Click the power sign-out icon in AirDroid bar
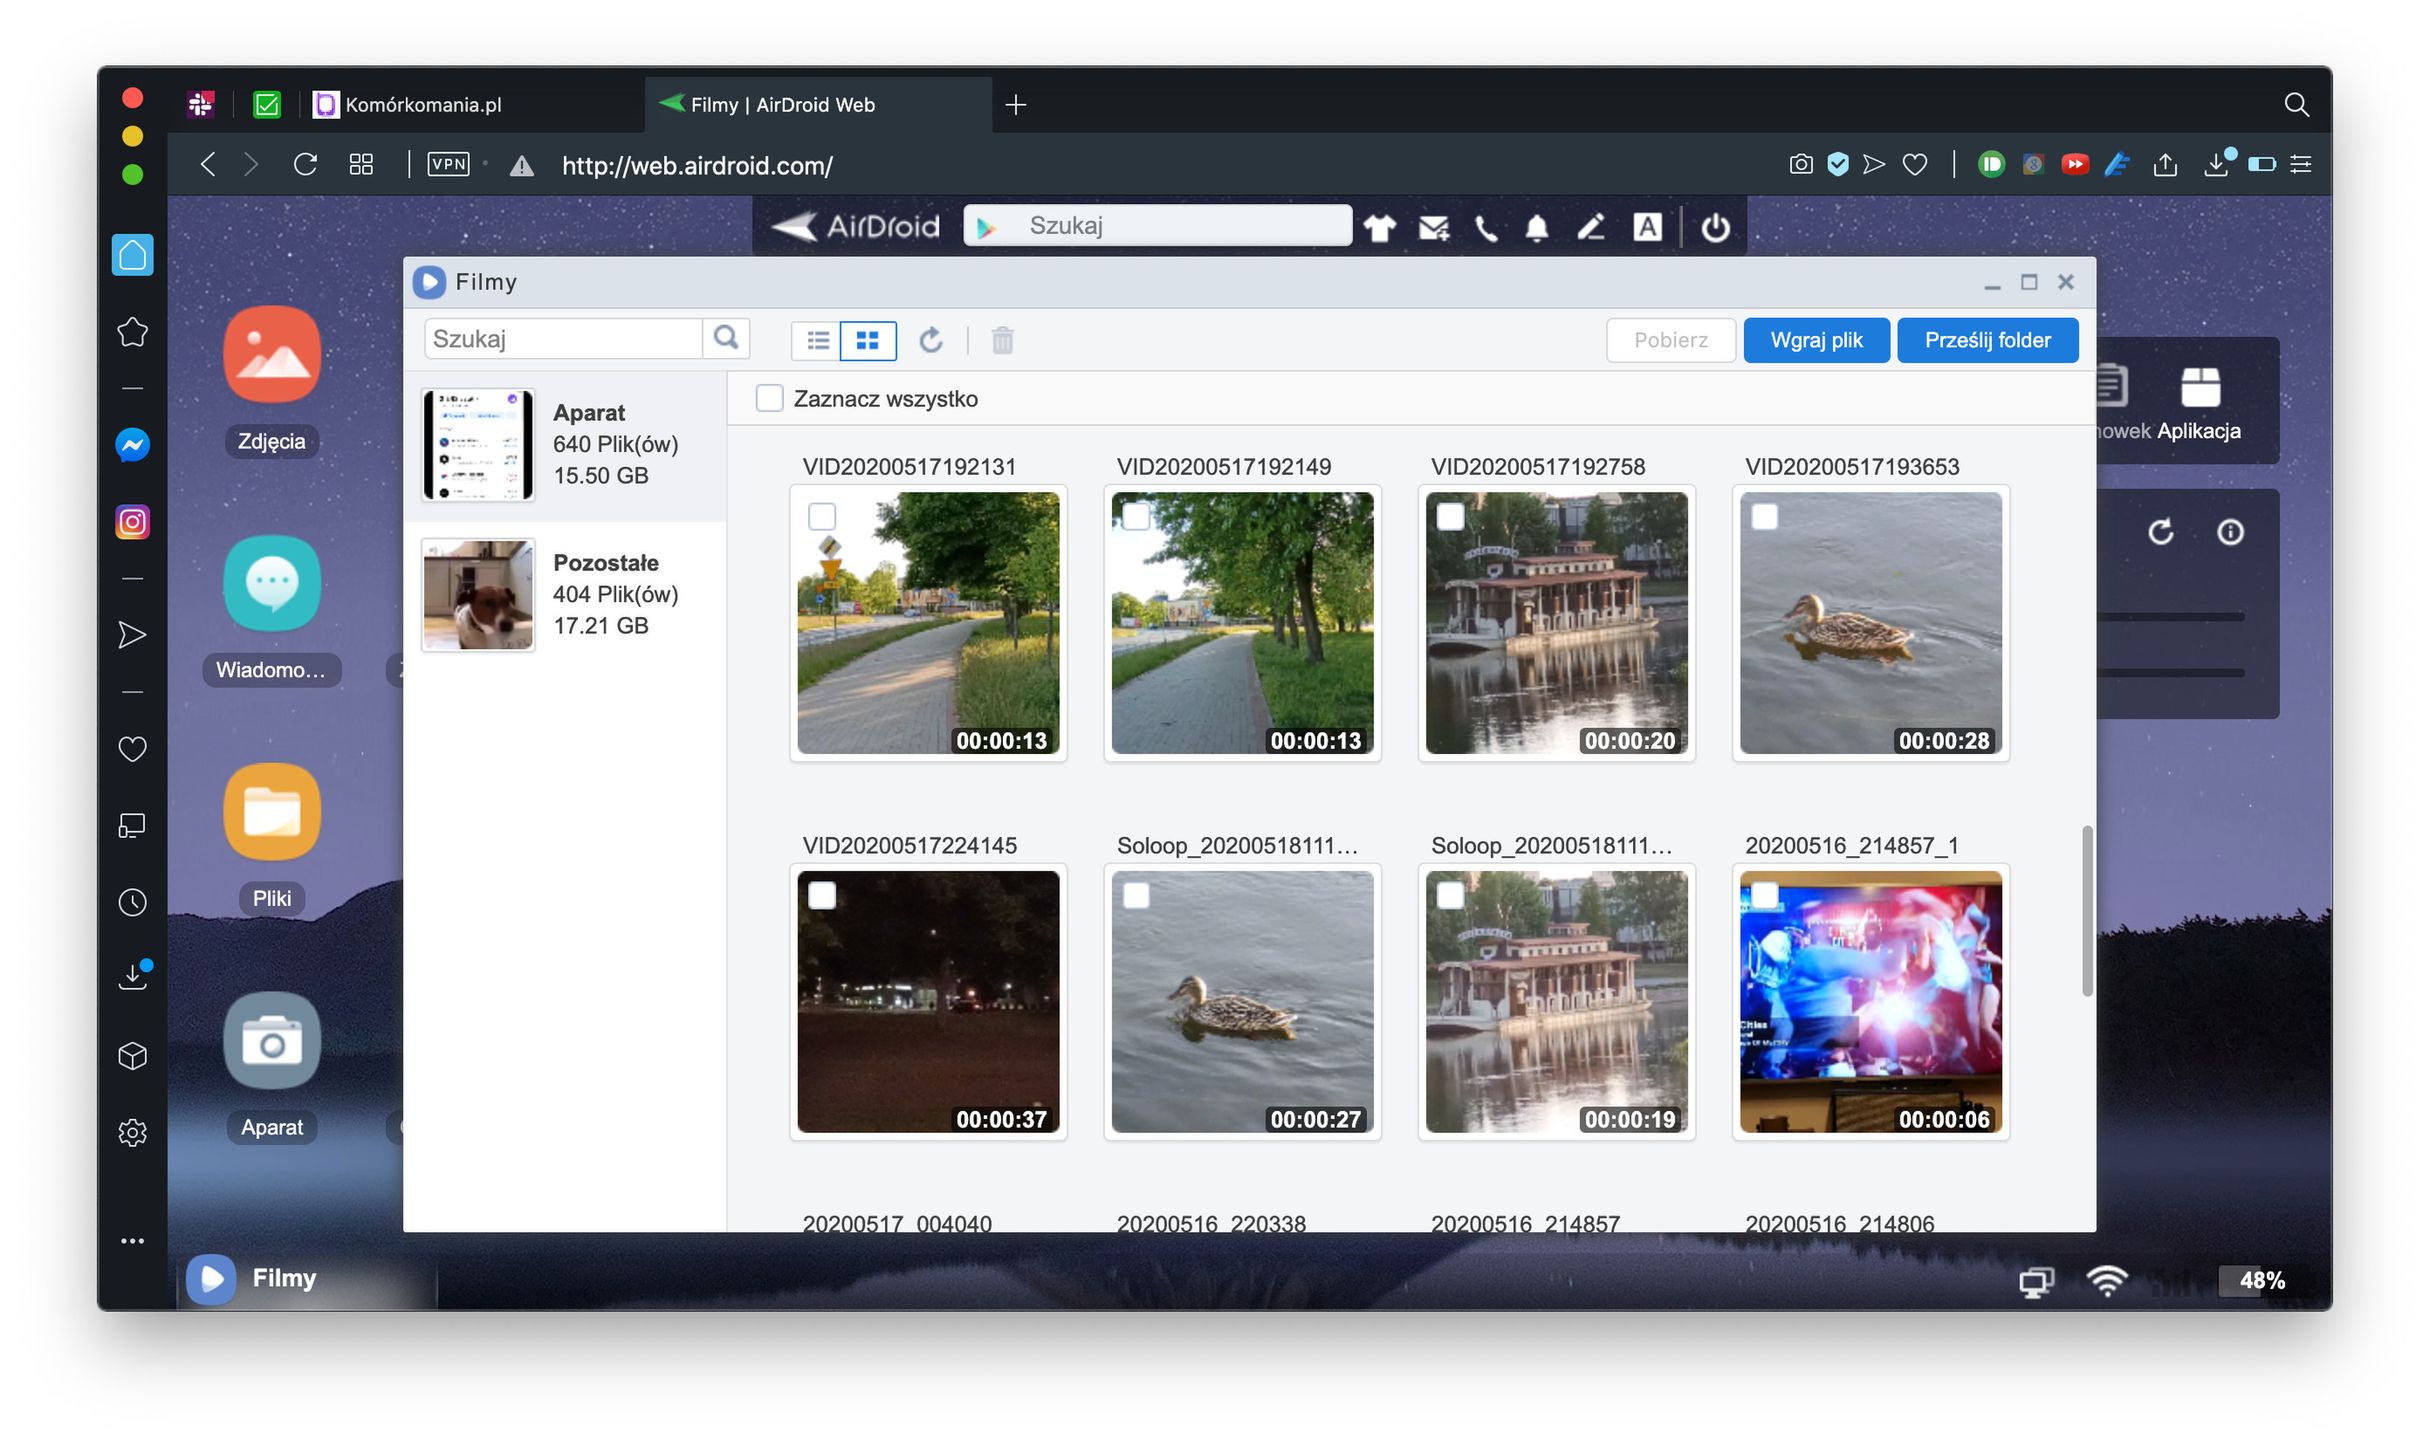The height and width of the screenshot is (1440, 2430). [1716, 228]
